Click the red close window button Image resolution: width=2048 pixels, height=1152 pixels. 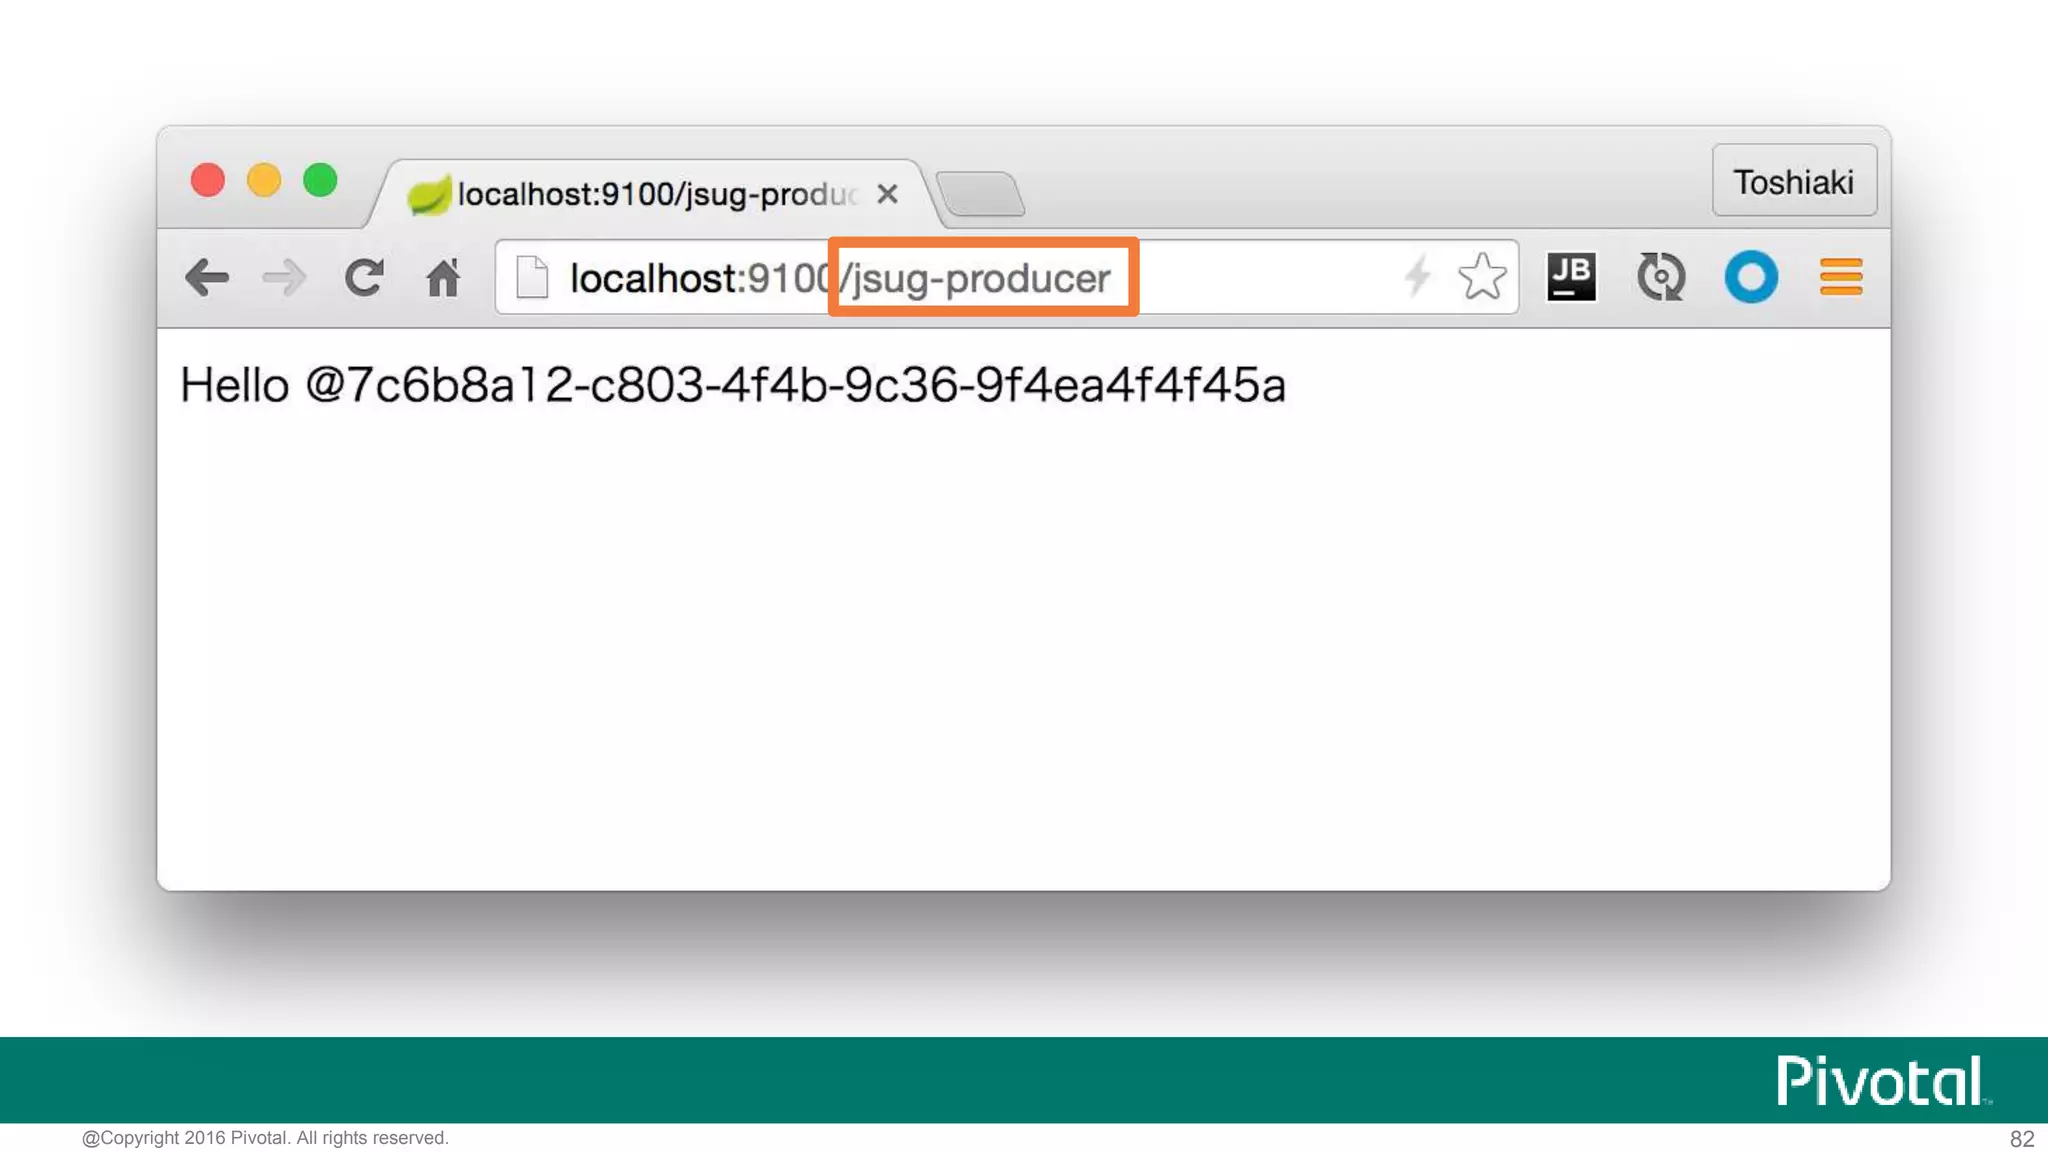(x=208, y=181)
